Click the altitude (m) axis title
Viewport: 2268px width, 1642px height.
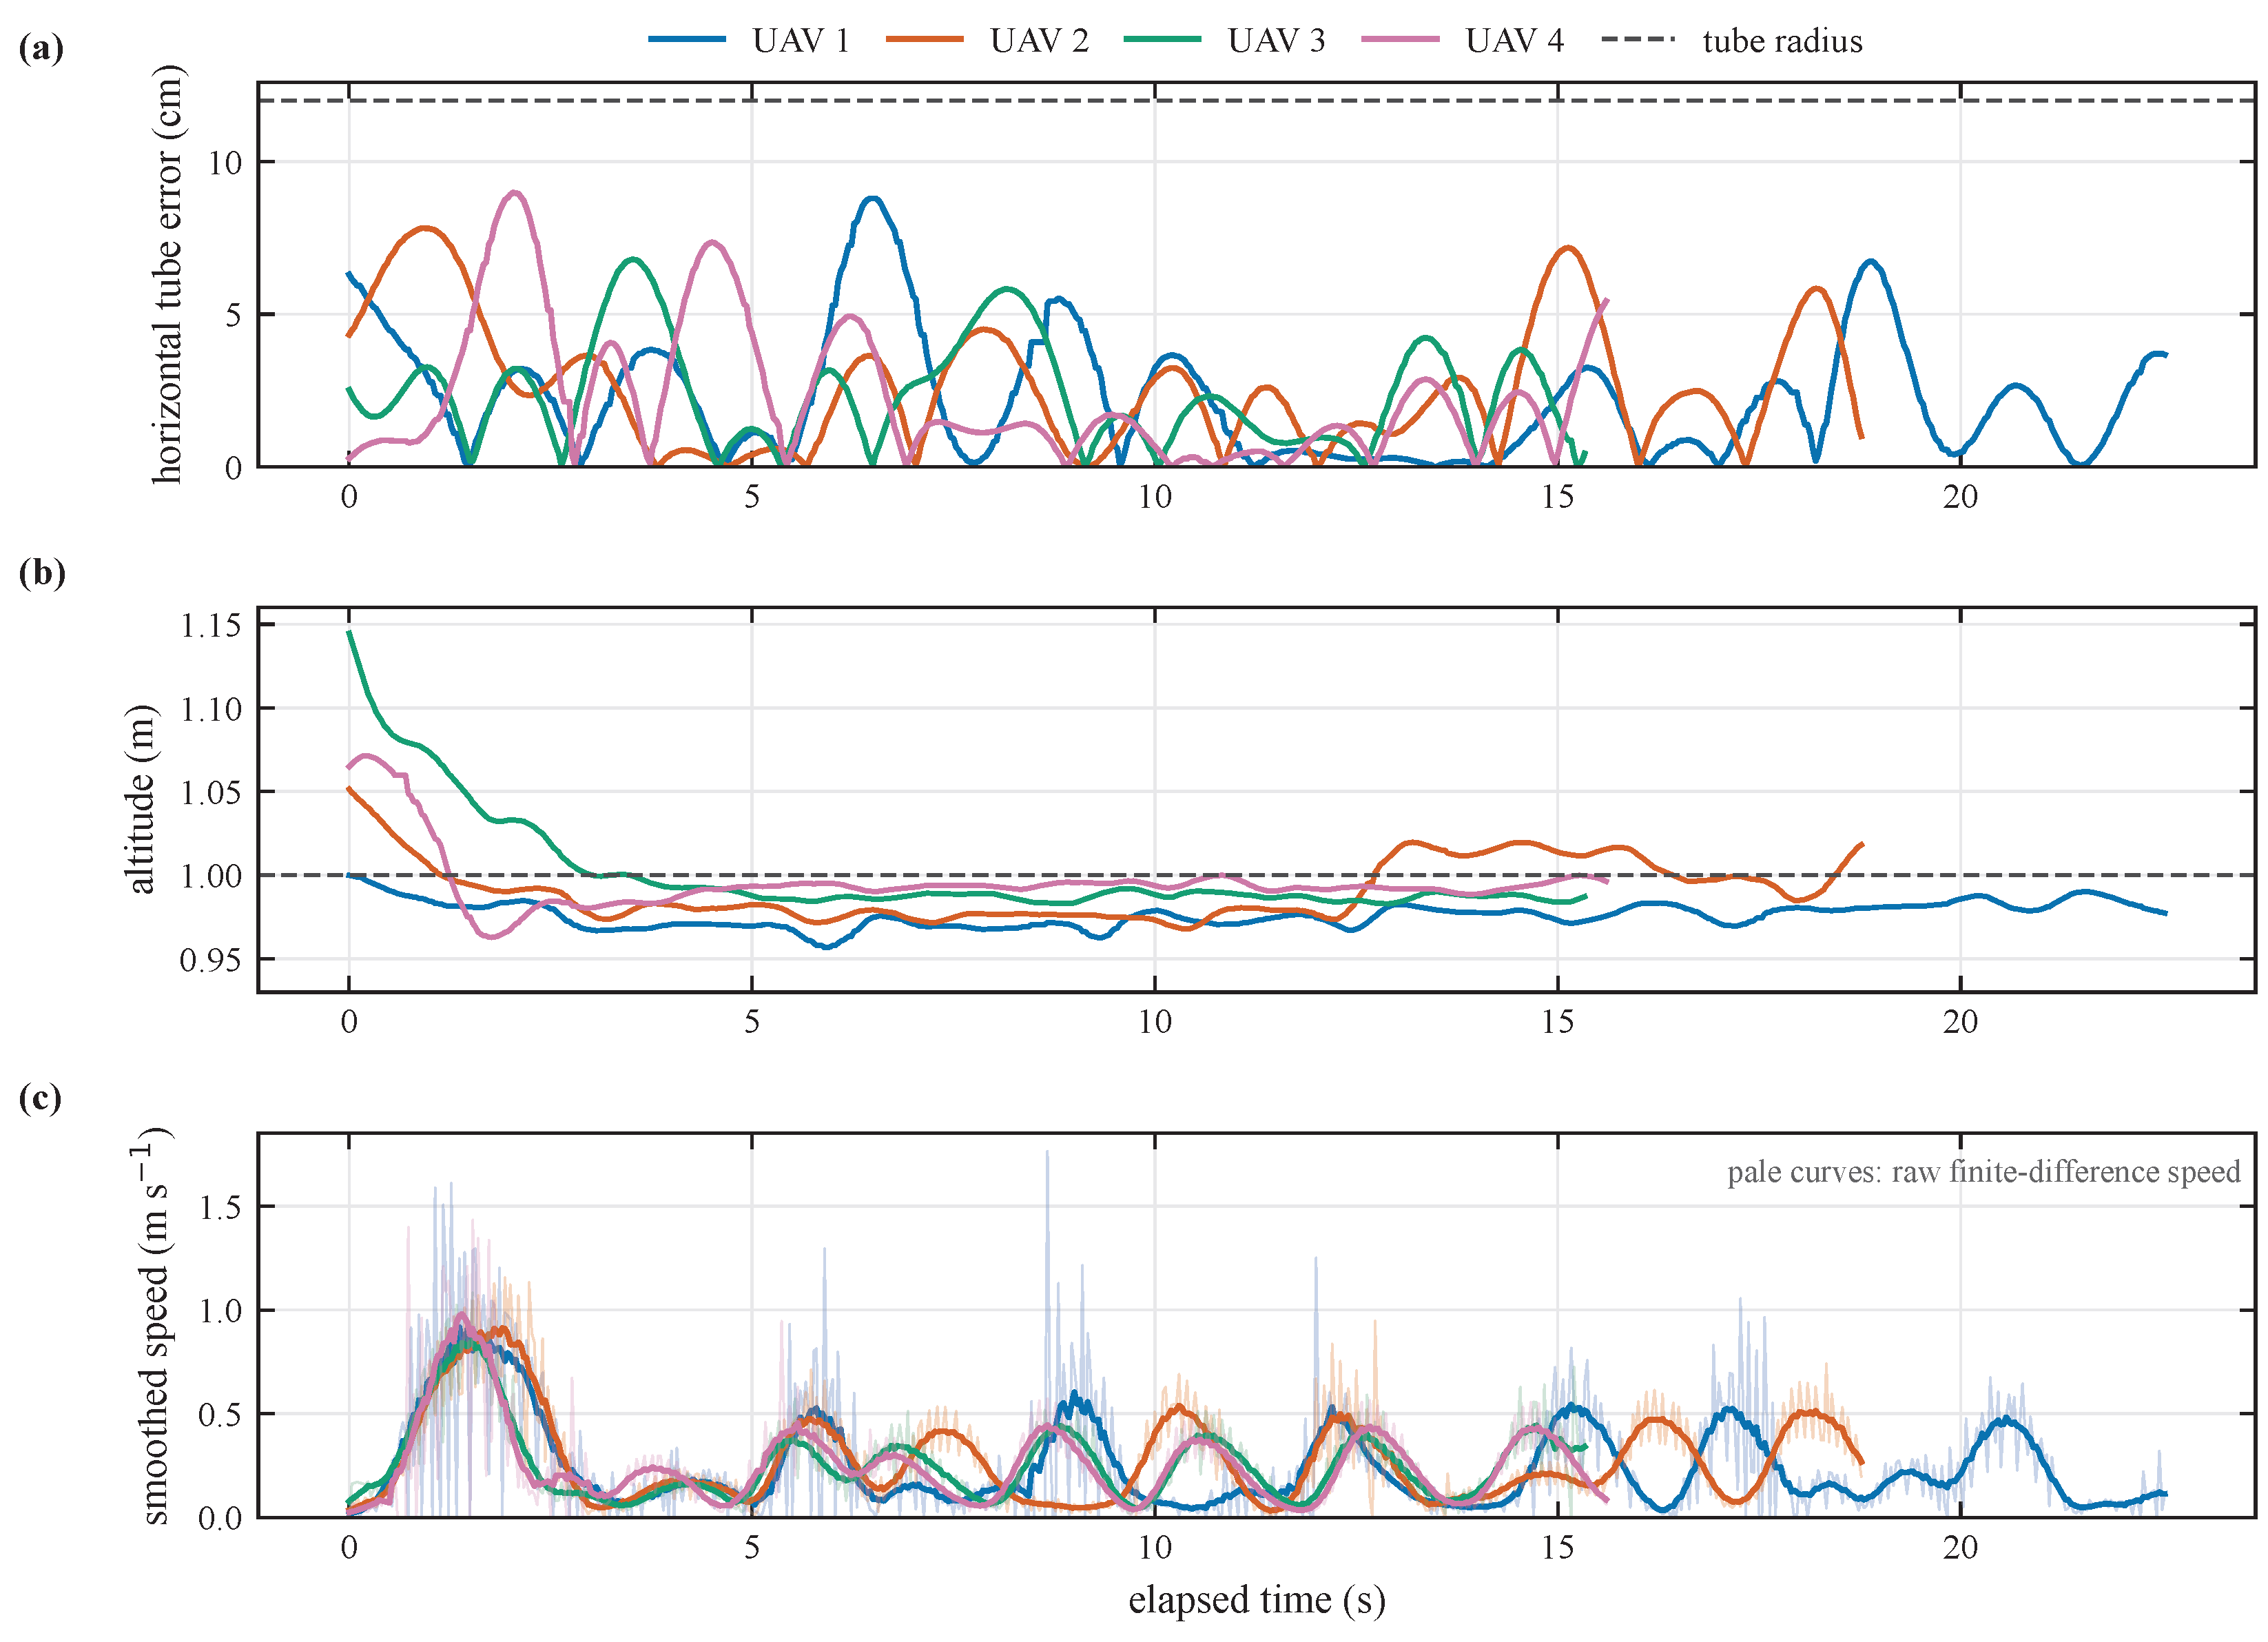140,799
